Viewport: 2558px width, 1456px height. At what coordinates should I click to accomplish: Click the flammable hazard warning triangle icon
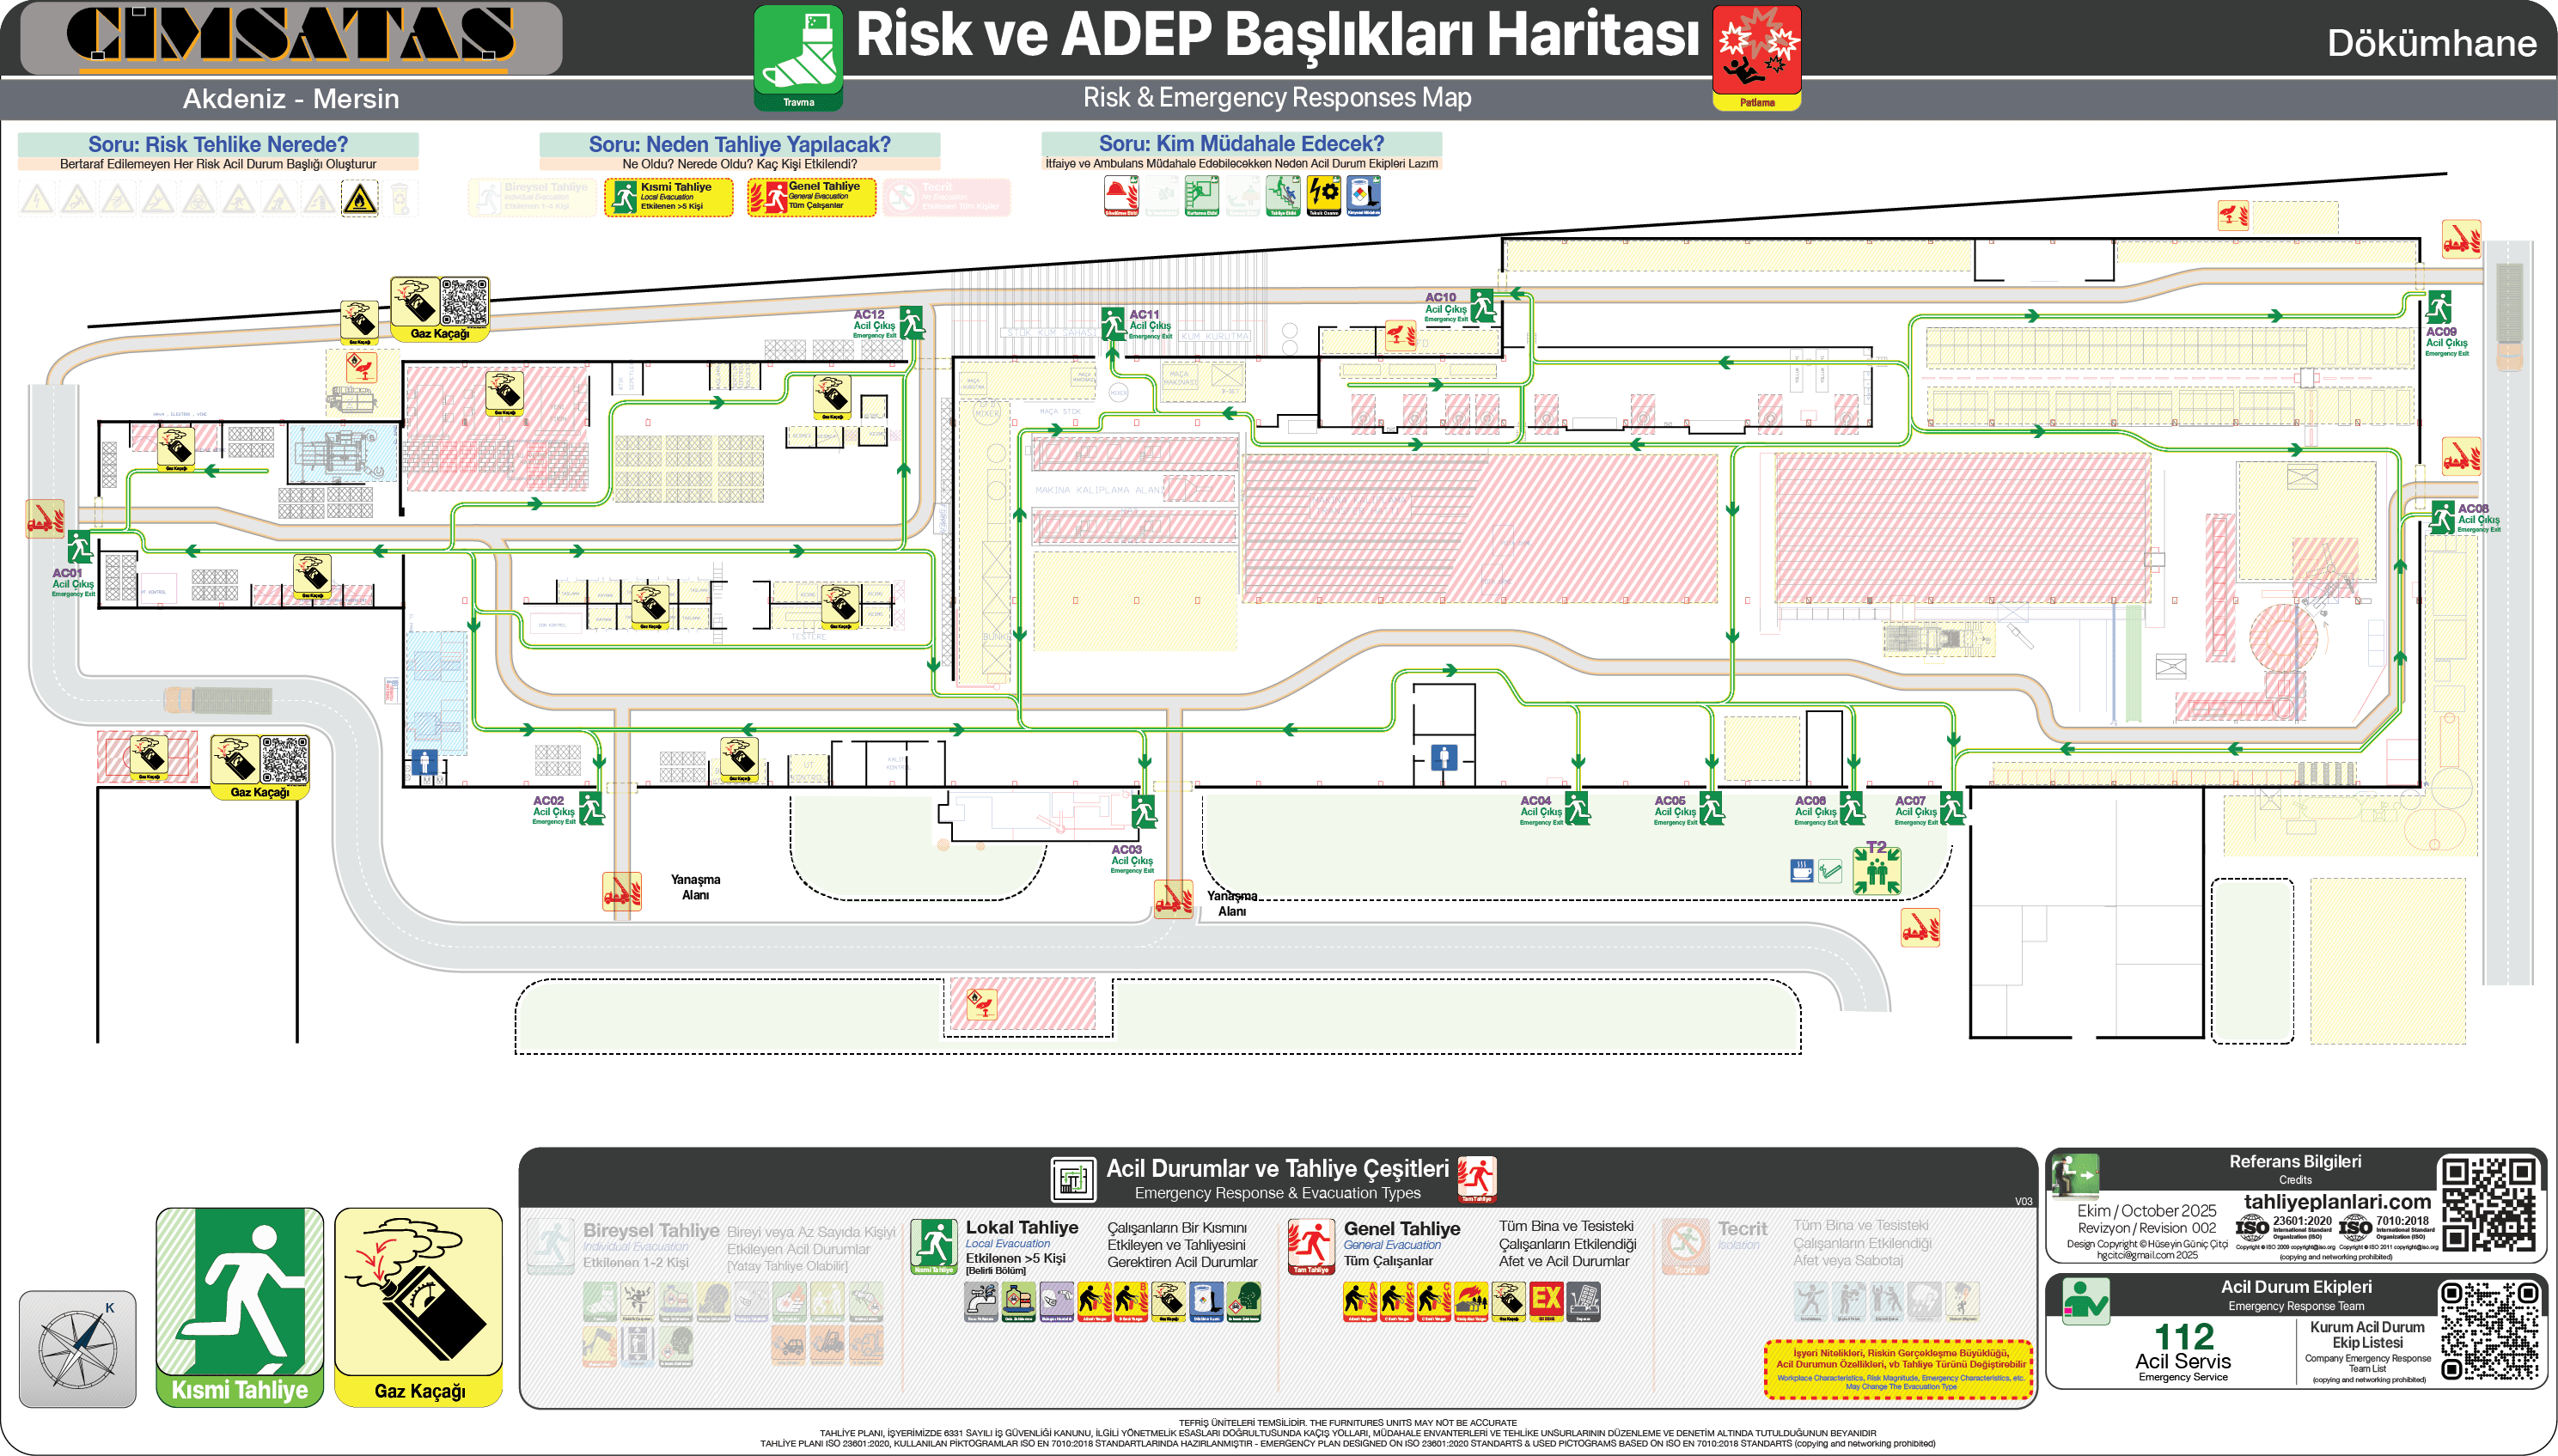(360, 198)
